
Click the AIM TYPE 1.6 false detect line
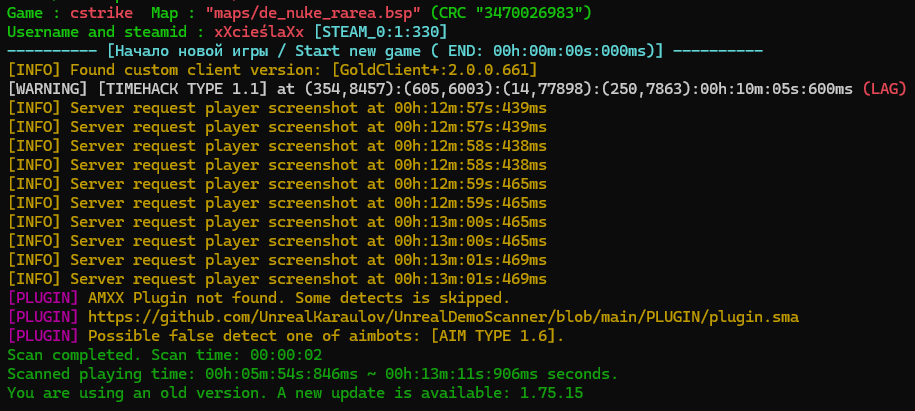(286, 336)
